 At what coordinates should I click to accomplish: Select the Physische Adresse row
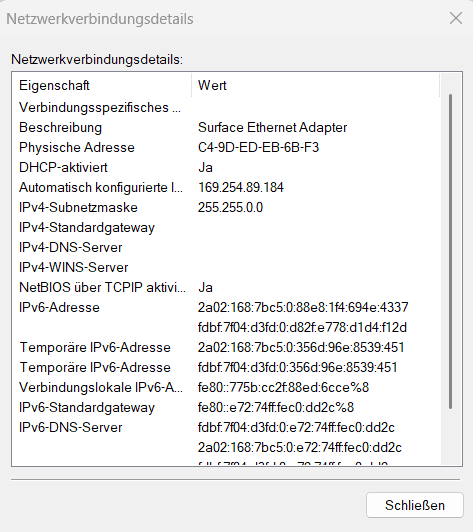[x=226, y=148]
